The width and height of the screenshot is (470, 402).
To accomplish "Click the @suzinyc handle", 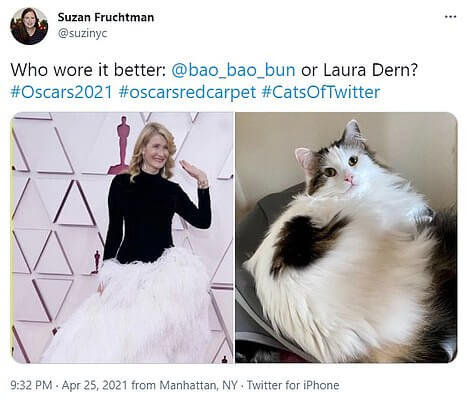I will pos(82,33).
